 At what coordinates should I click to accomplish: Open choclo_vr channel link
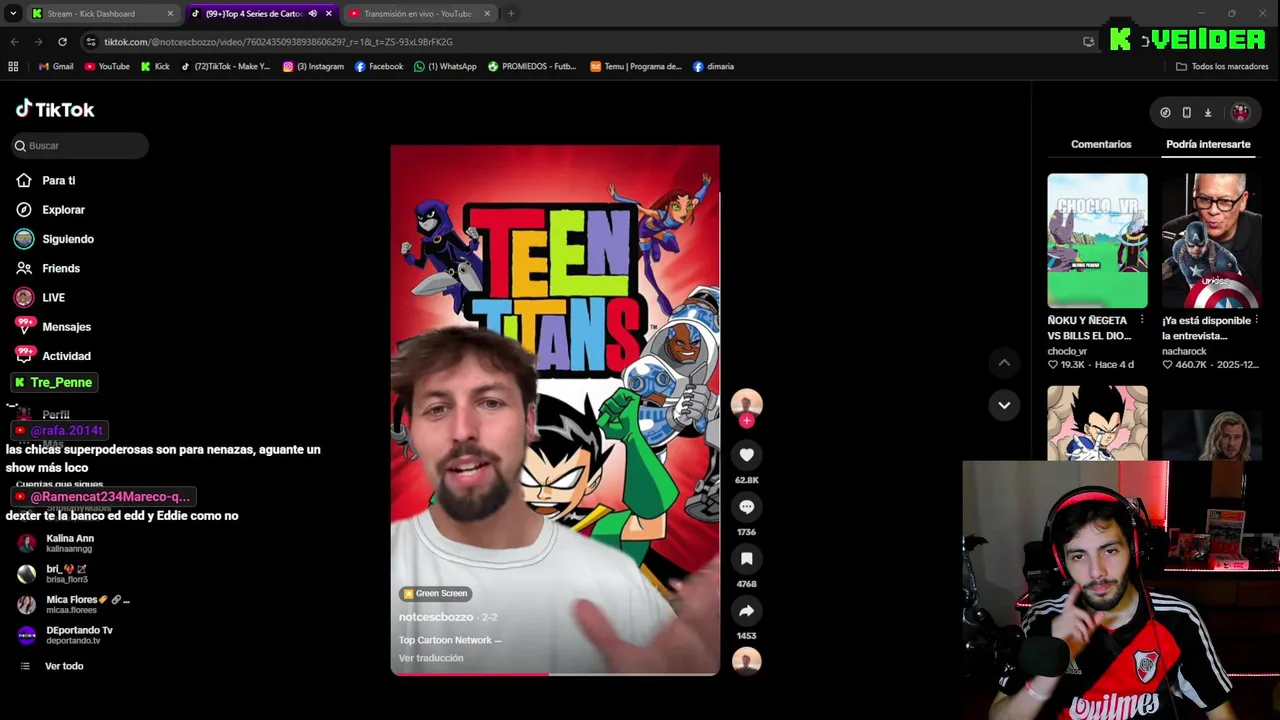[1067, 352]
